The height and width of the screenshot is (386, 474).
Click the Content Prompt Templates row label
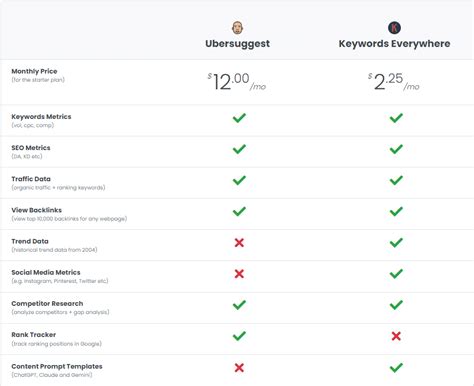pos(57,366)
